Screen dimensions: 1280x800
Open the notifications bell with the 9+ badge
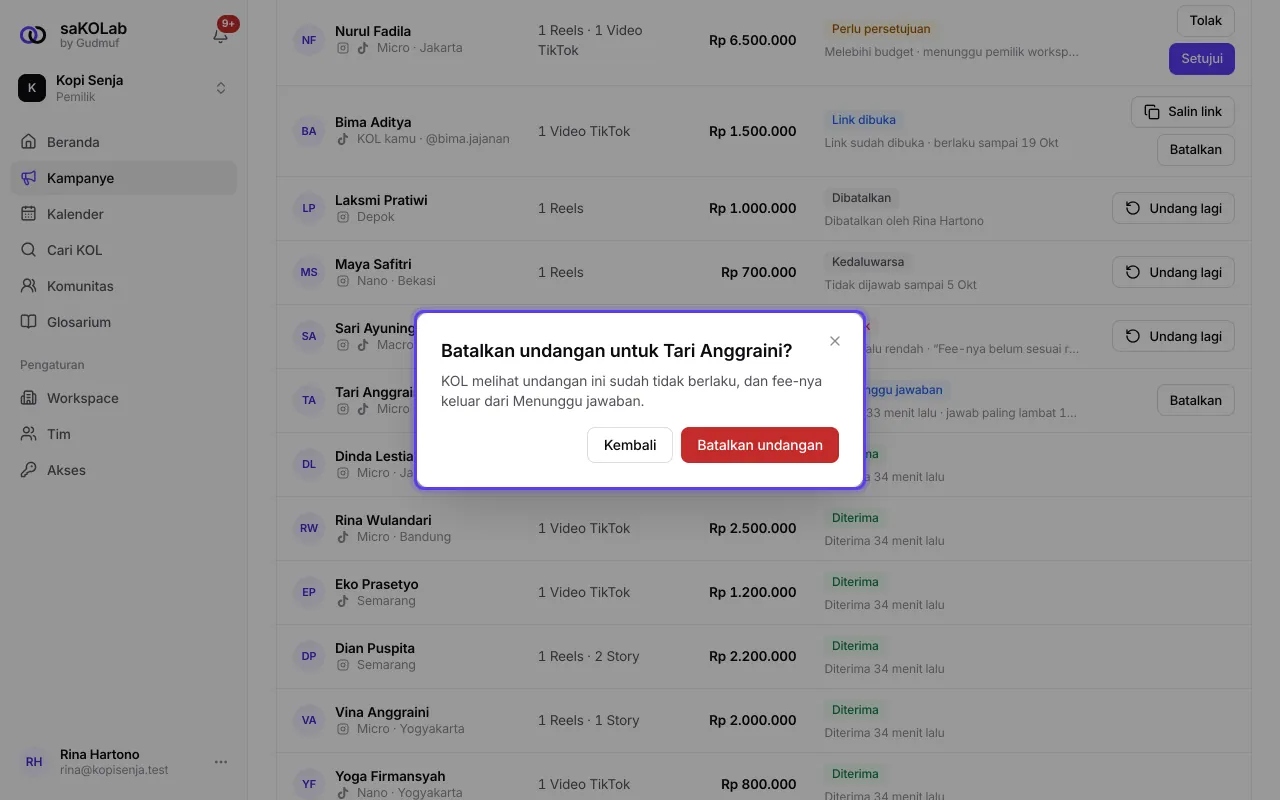tap(221, 35)
